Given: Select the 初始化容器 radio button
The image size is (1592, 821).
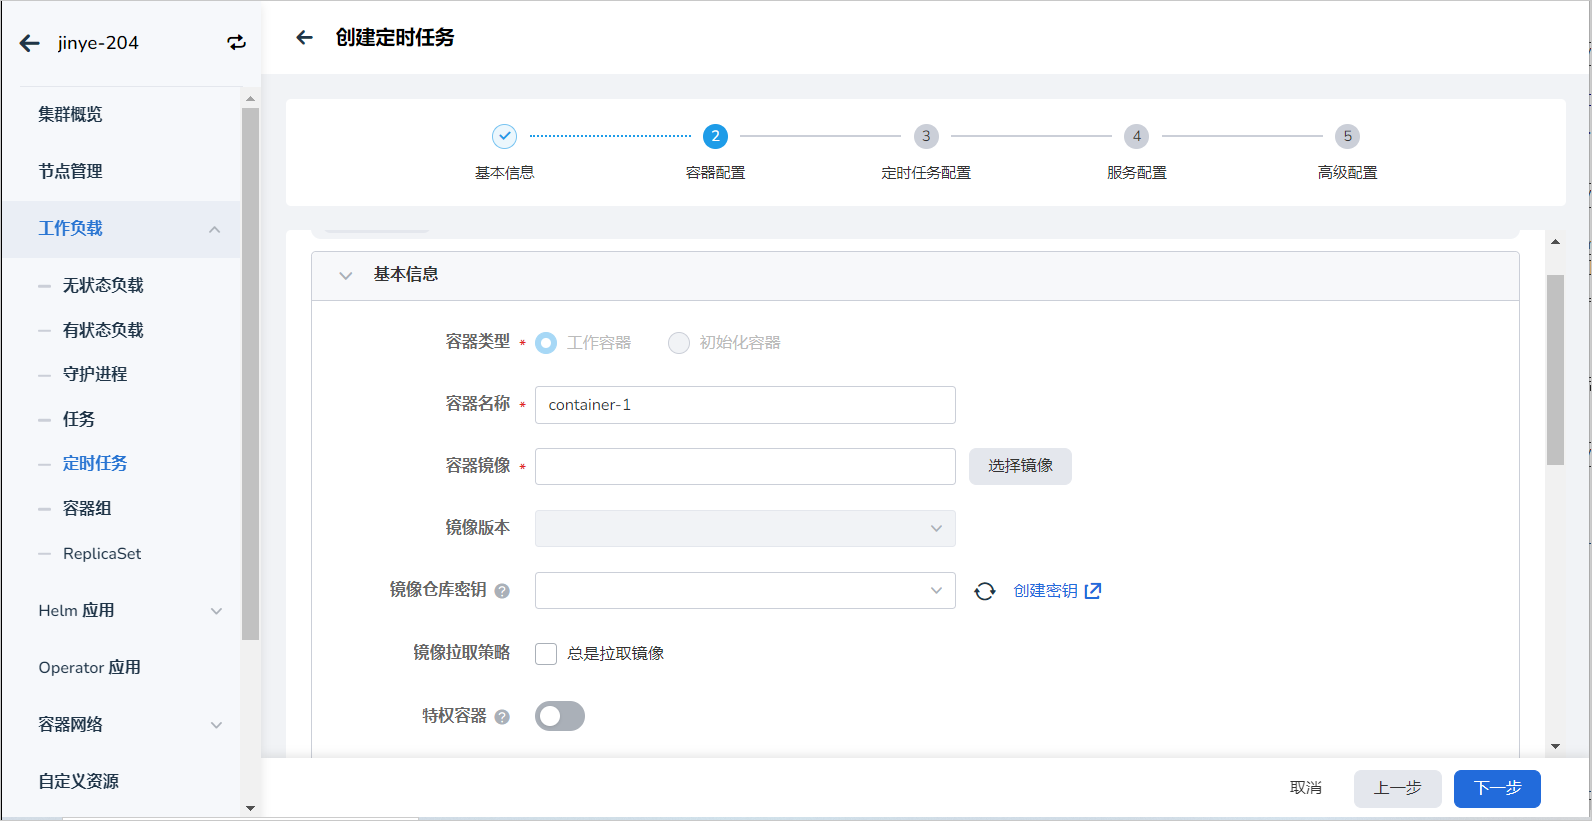Looking at the screenshot, I should click(x=679, y=343).
